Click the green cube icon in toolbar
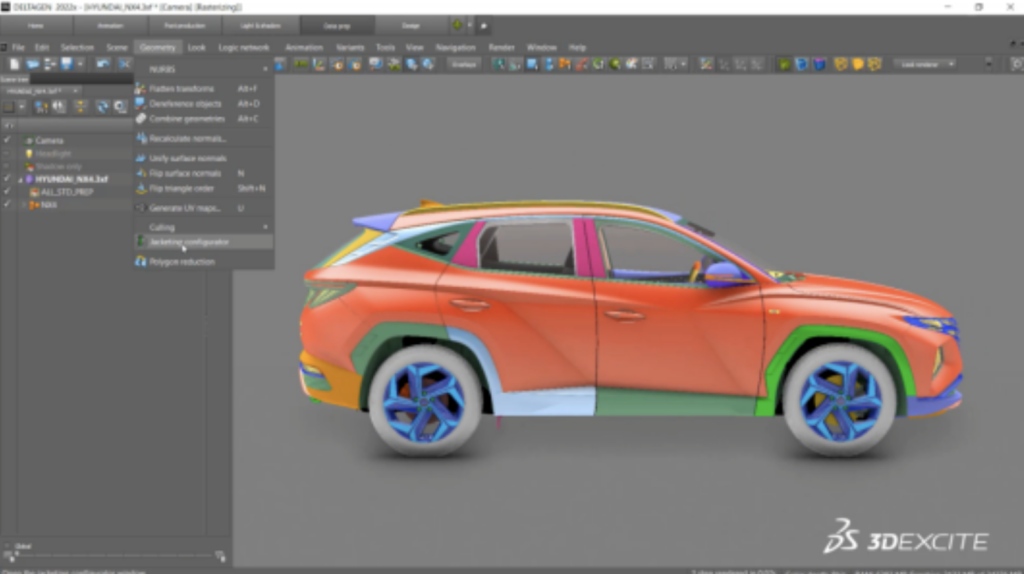The width and height of the screenshot is (1024, 574). click(785, 64)
